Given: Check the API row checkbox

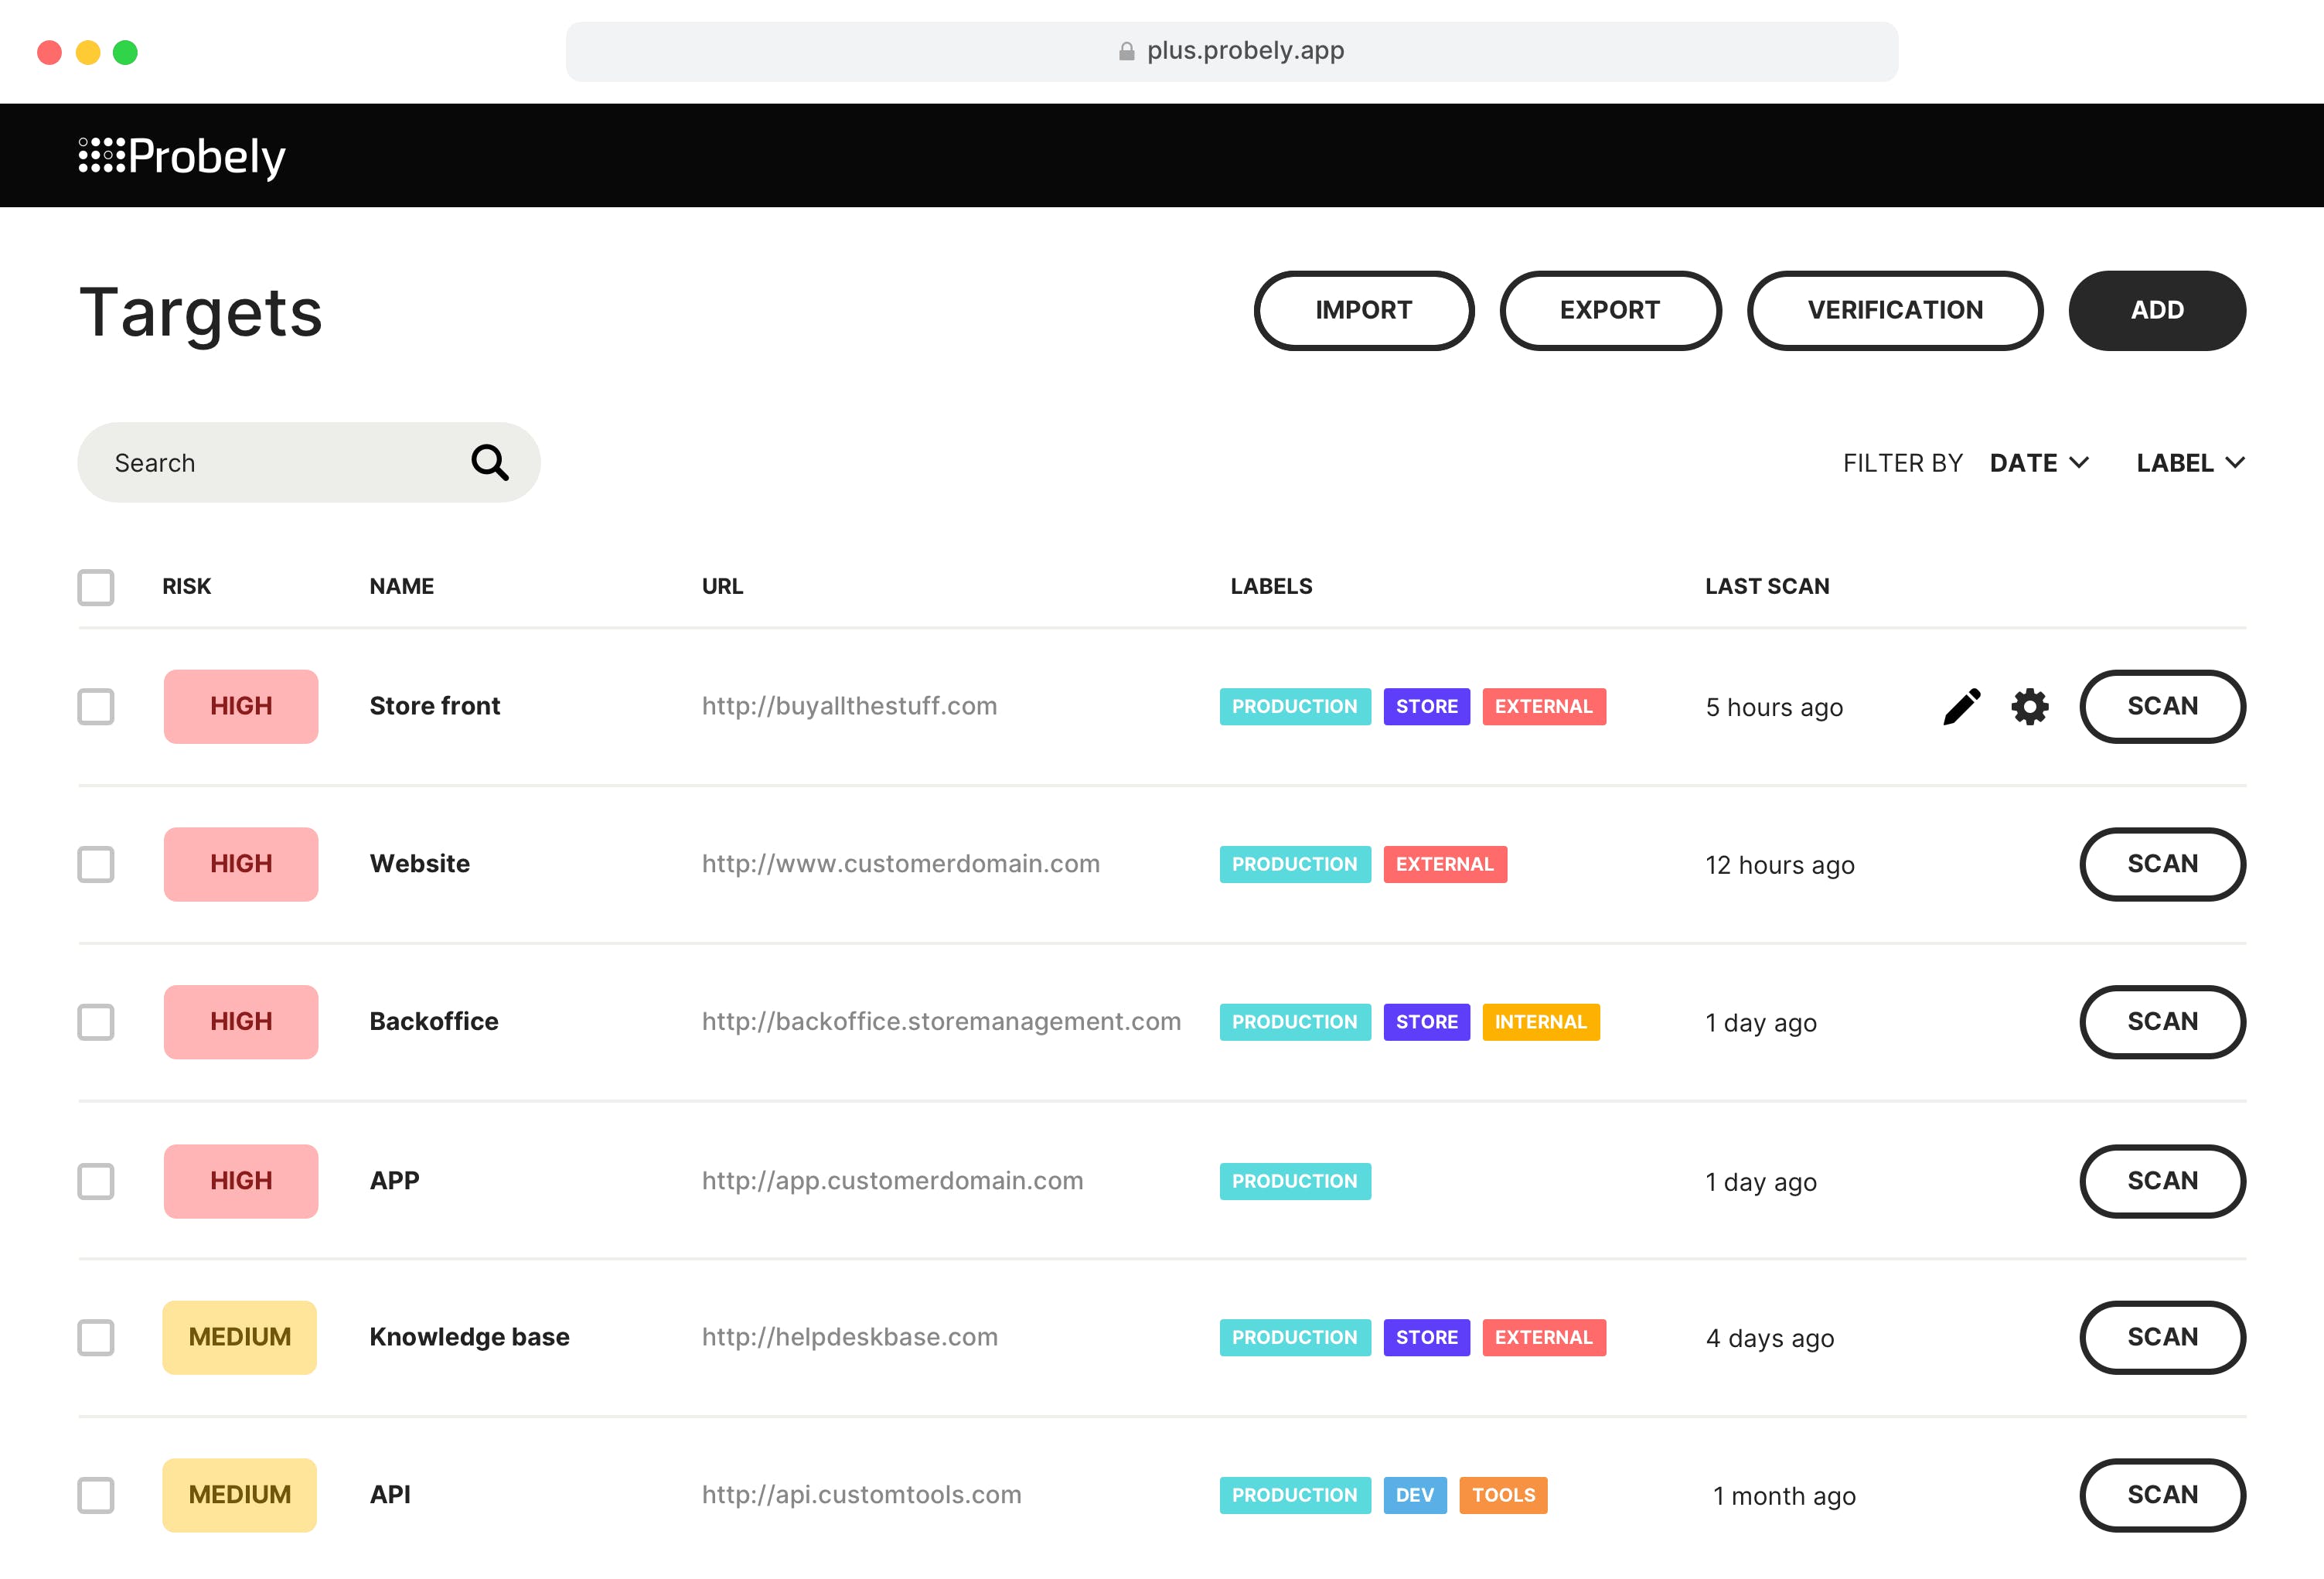Looking at the screenshot, I should (x=96, y=1495).
